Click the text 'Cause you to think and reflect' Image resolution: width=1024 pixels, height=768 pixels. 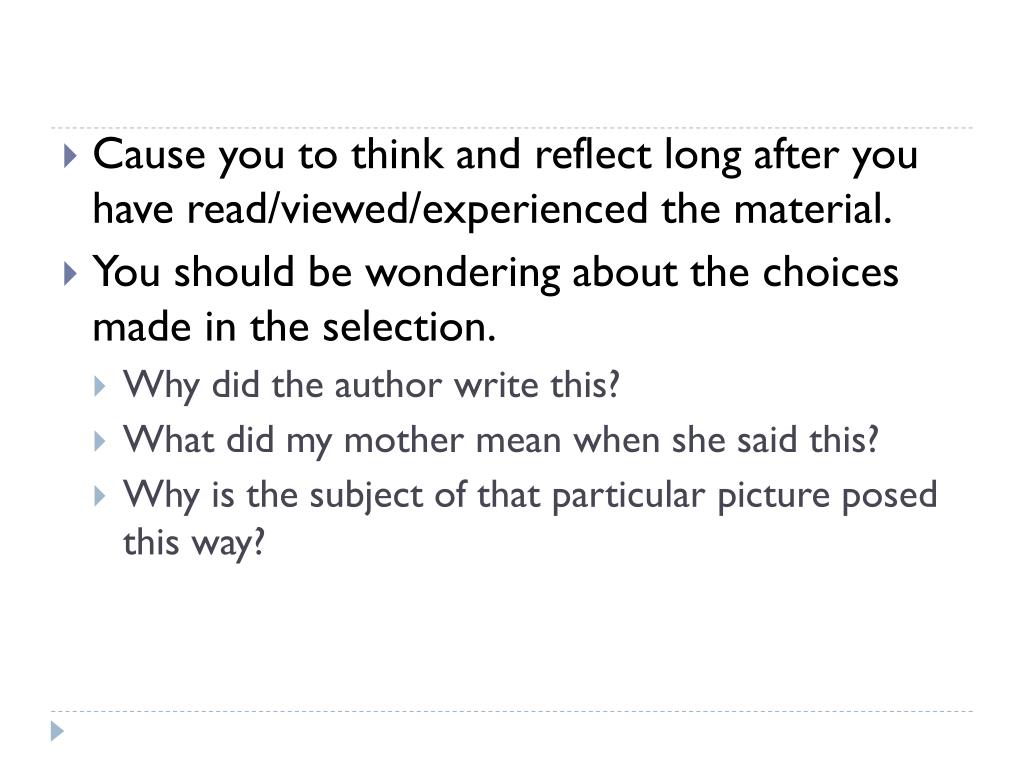pyautogui.click(x=372, y=155)
